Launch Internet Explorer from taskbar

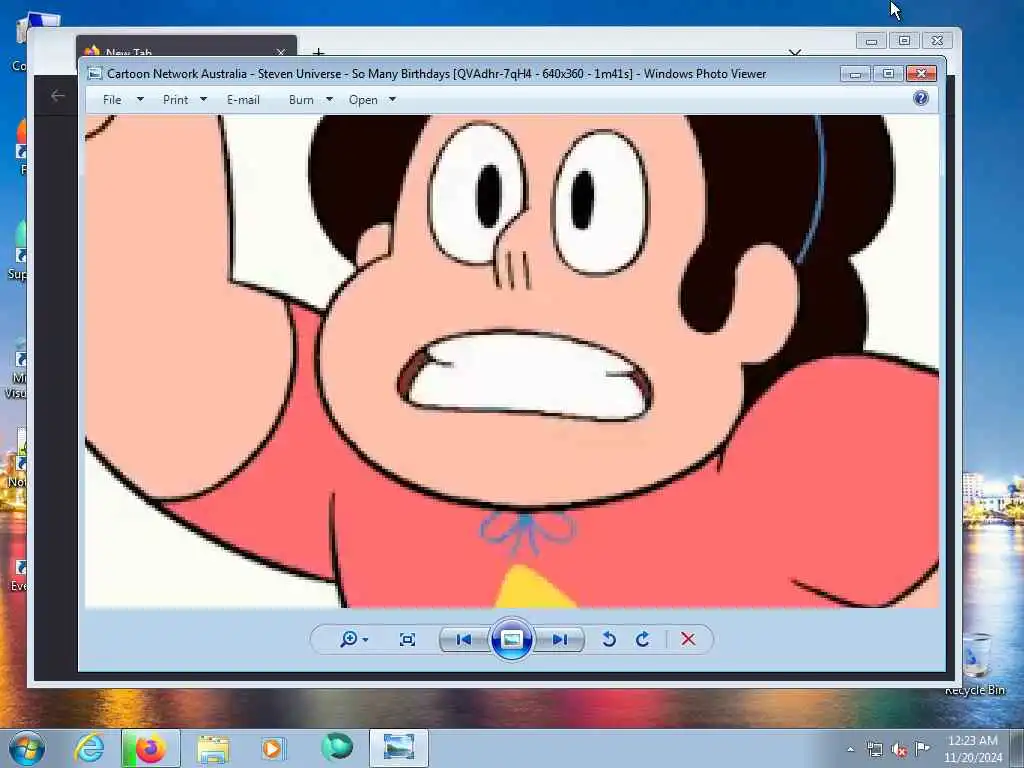point(89,748)
